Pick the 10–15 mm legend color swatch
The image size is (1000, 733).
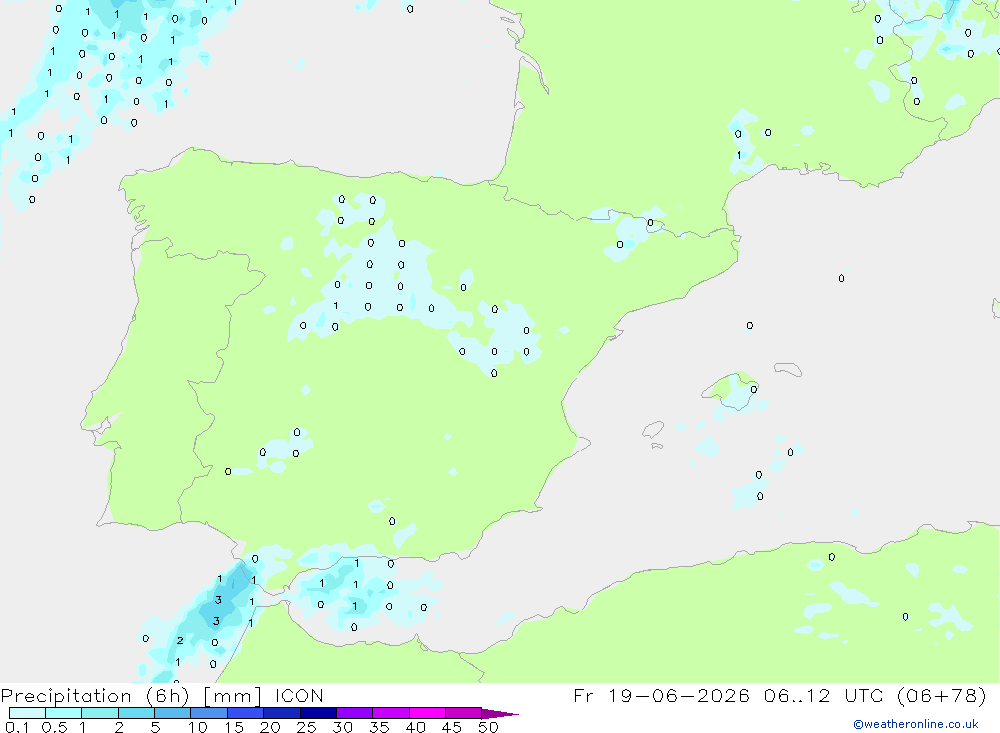[209, 713]
